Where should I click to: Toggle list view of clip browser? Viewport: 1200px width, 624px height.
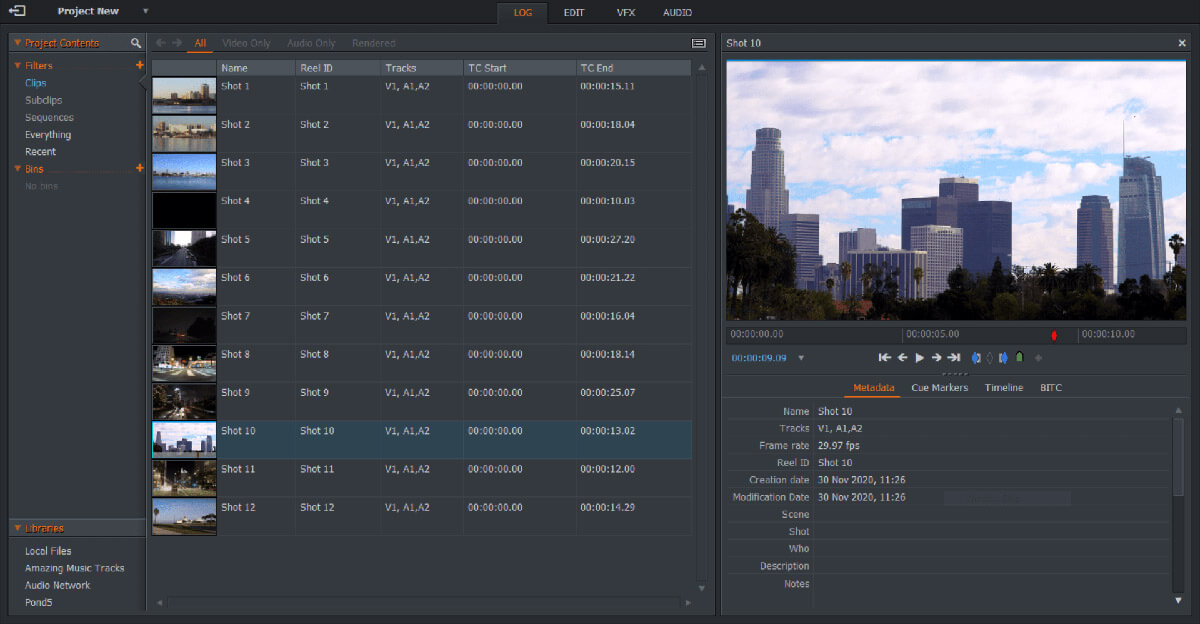[698, 43]
